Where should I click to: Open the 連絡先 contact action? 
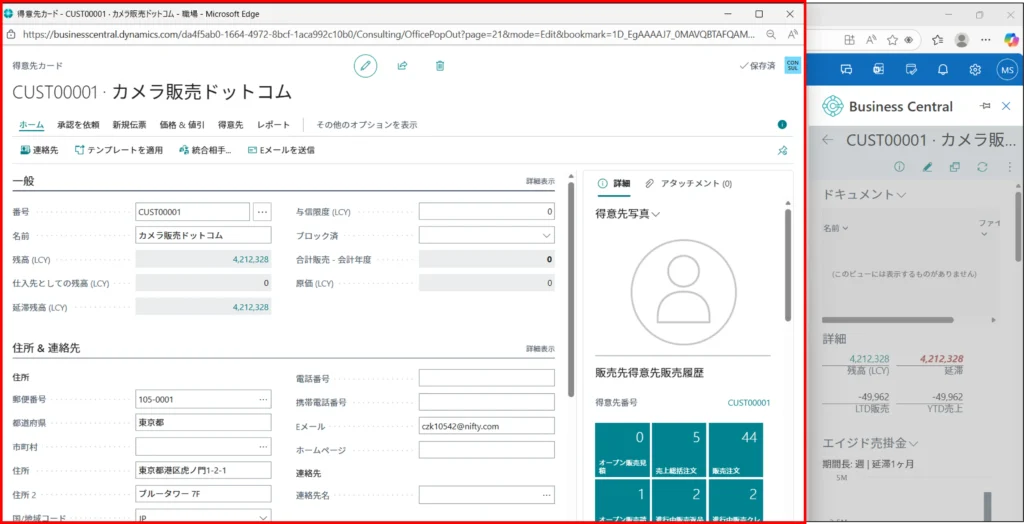point(39,150)
